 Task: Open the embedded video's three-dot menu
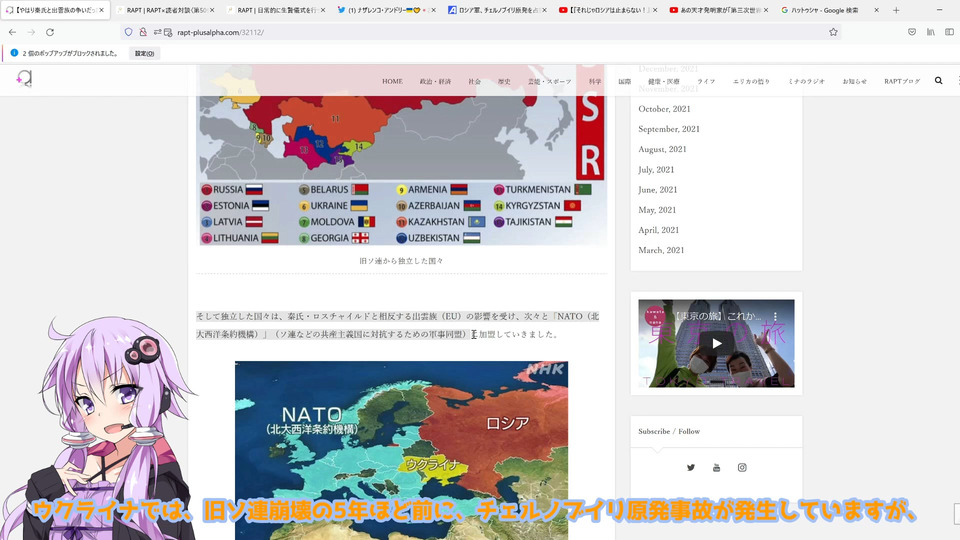tap(775, 316)
